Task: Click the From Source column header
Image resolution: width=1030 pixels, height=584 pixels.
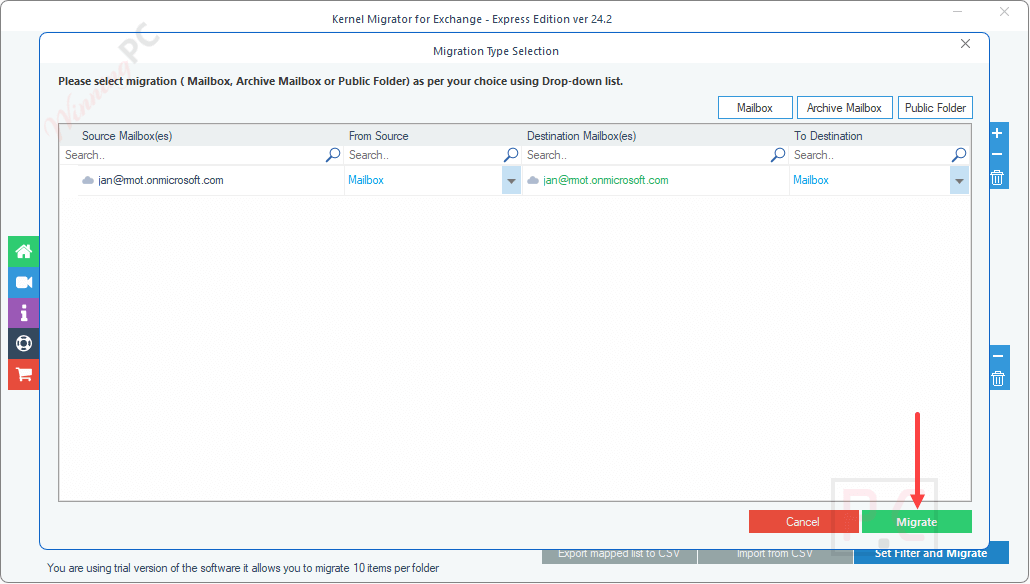Action: (378, 136)
